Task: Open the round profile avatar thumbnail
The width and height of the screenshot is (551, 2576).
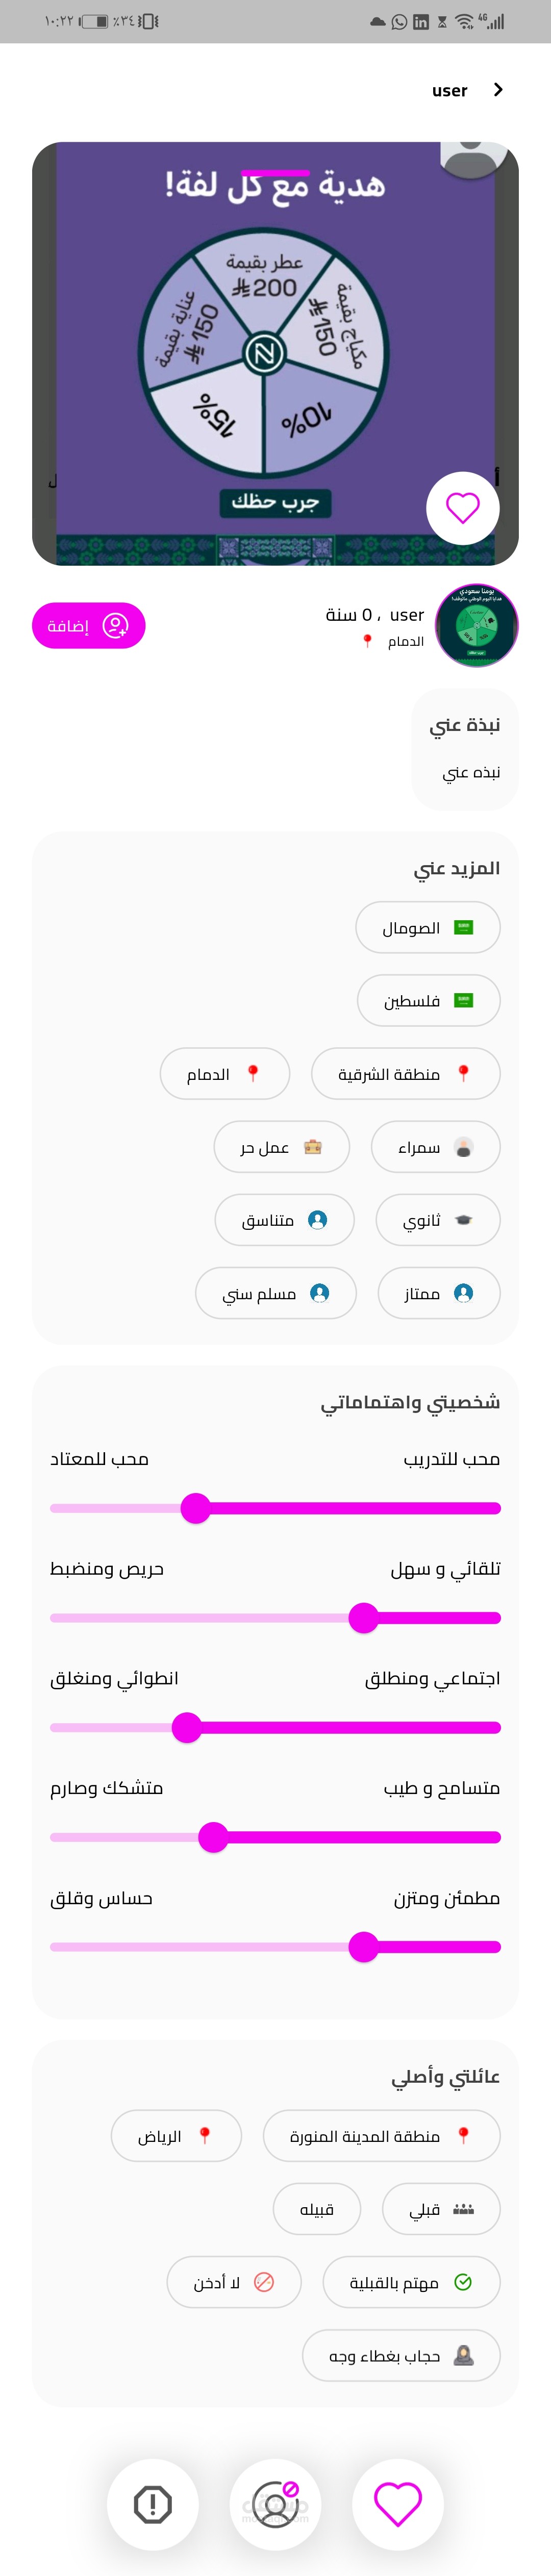Action: click(x=476, y=625)
